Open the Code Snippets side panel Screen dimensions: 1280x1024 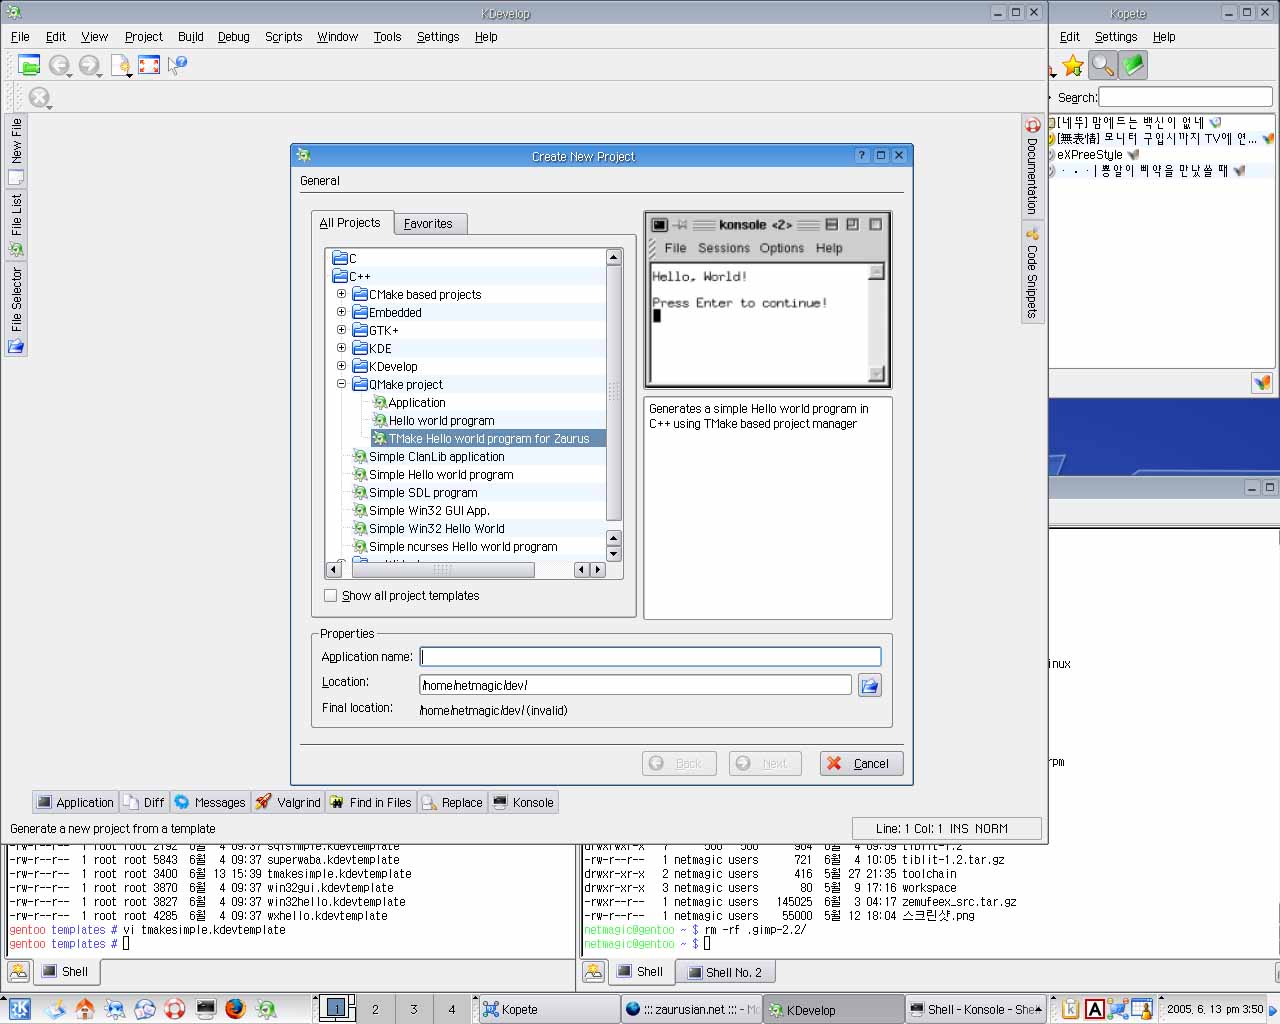1032,273
